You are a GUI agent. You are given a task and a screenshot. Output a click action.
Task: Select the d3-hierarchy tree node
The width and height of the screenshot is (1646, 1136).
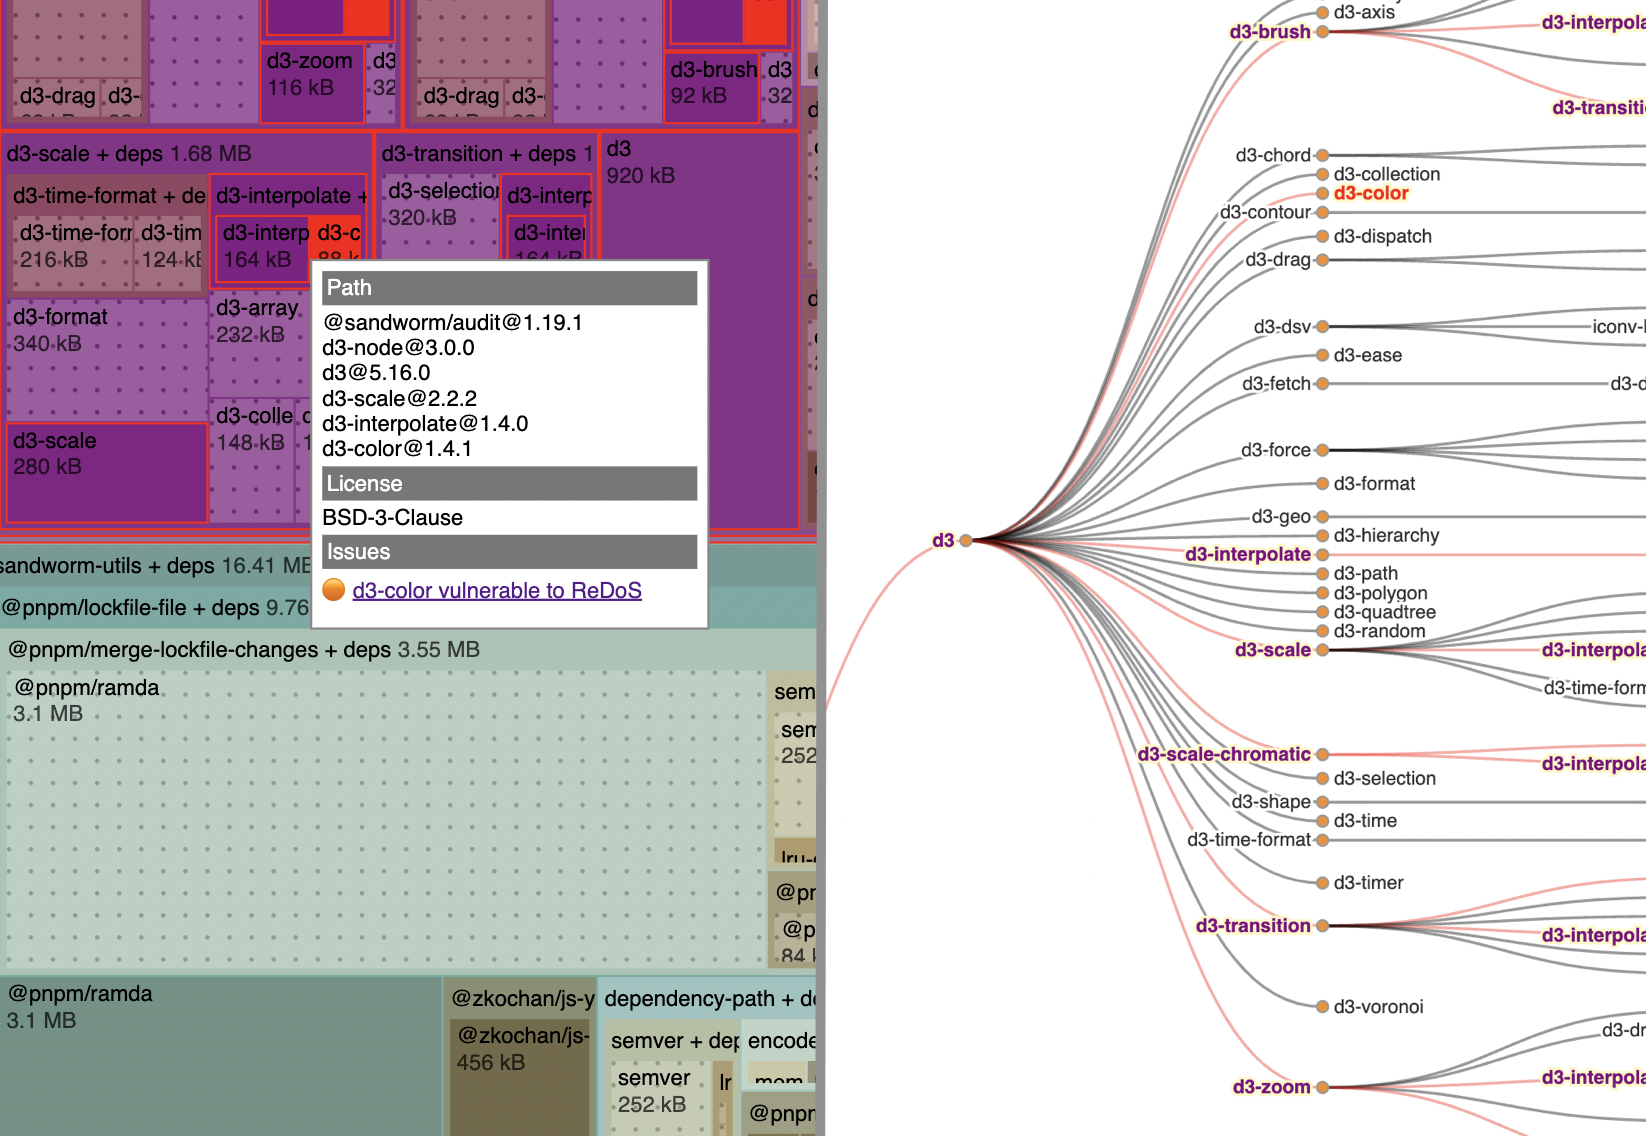coord(1322,535)
